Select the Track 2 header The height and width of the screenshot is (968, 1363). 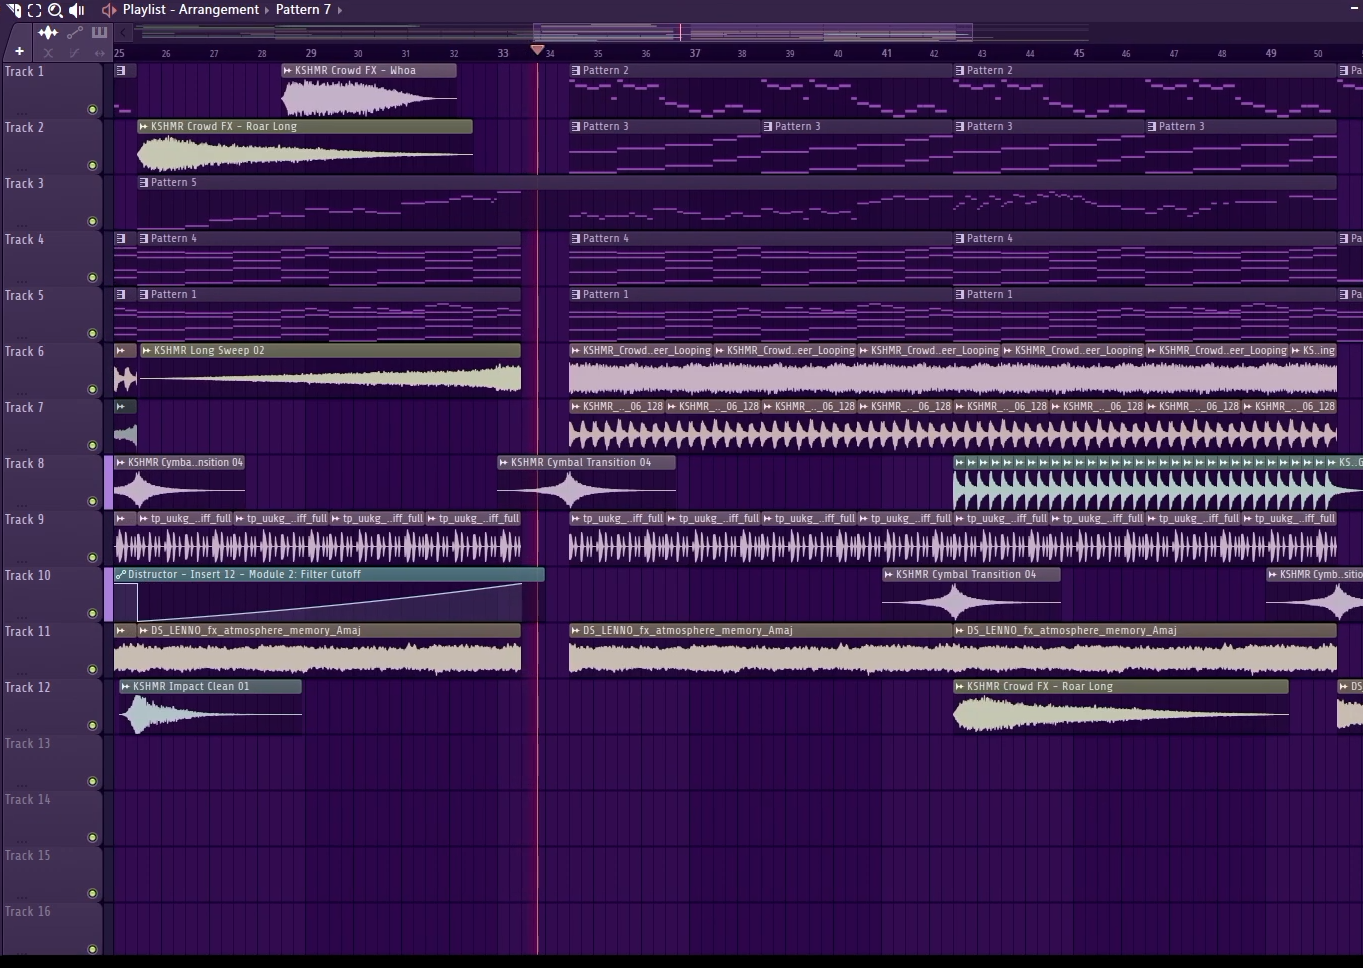click(x=51, y=147)
